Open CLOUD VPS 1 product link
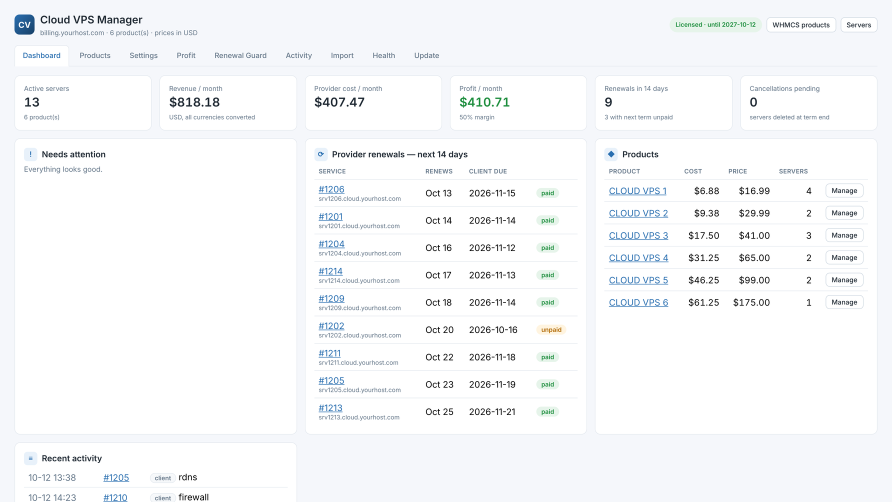Viewport: 892px width, 502px height. tap(638, 191)
